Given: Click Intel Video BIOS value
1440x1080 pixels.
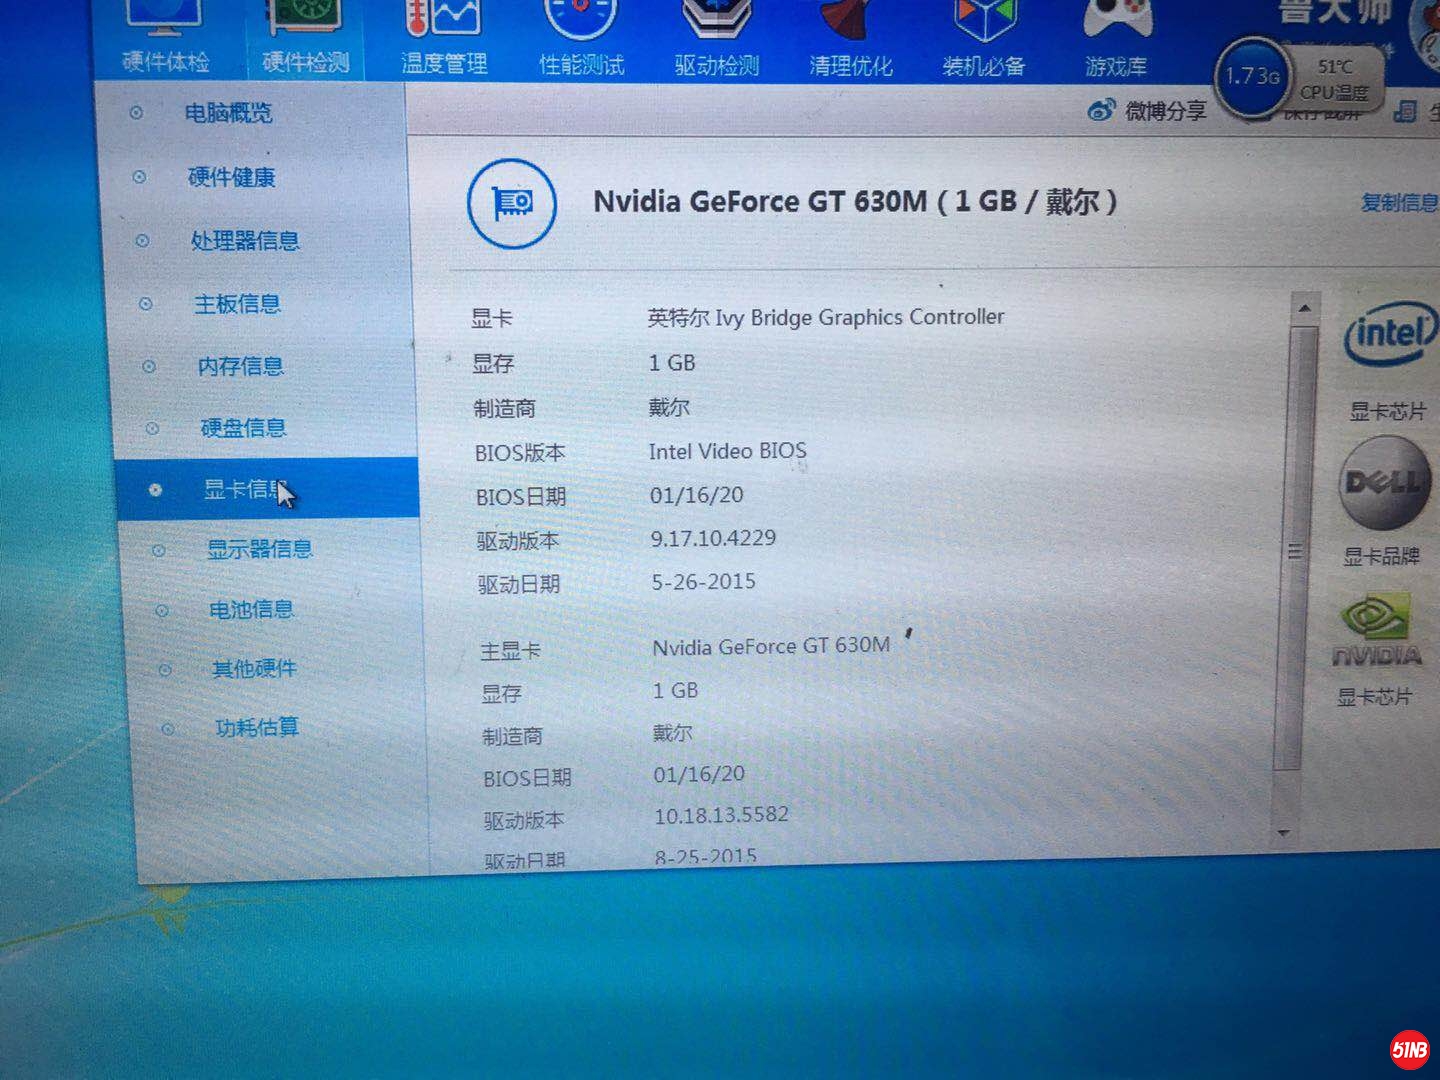Looking at the screenshot, I should 727,451.
